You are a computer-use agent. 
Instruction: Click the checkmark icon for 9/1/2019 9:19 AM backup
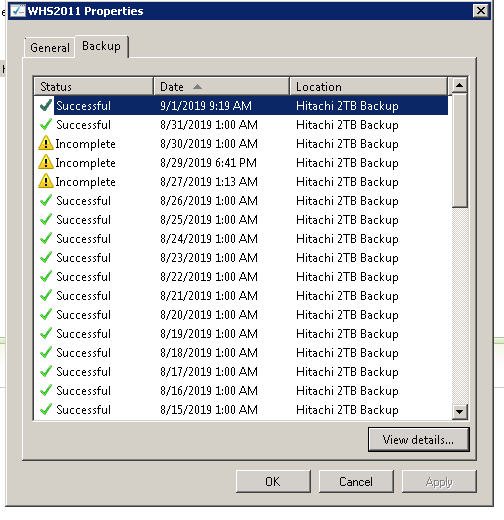(x=46, y=105)
